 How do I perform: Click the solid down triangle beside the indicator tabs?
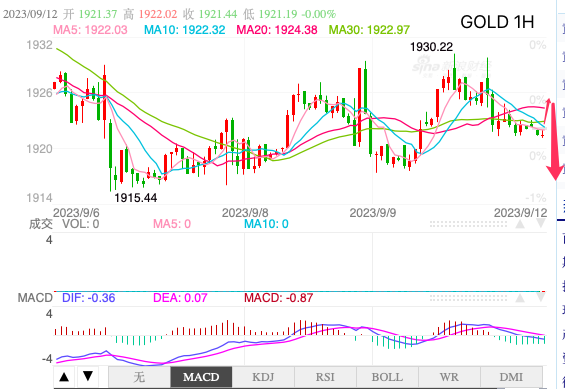[88, 376]
